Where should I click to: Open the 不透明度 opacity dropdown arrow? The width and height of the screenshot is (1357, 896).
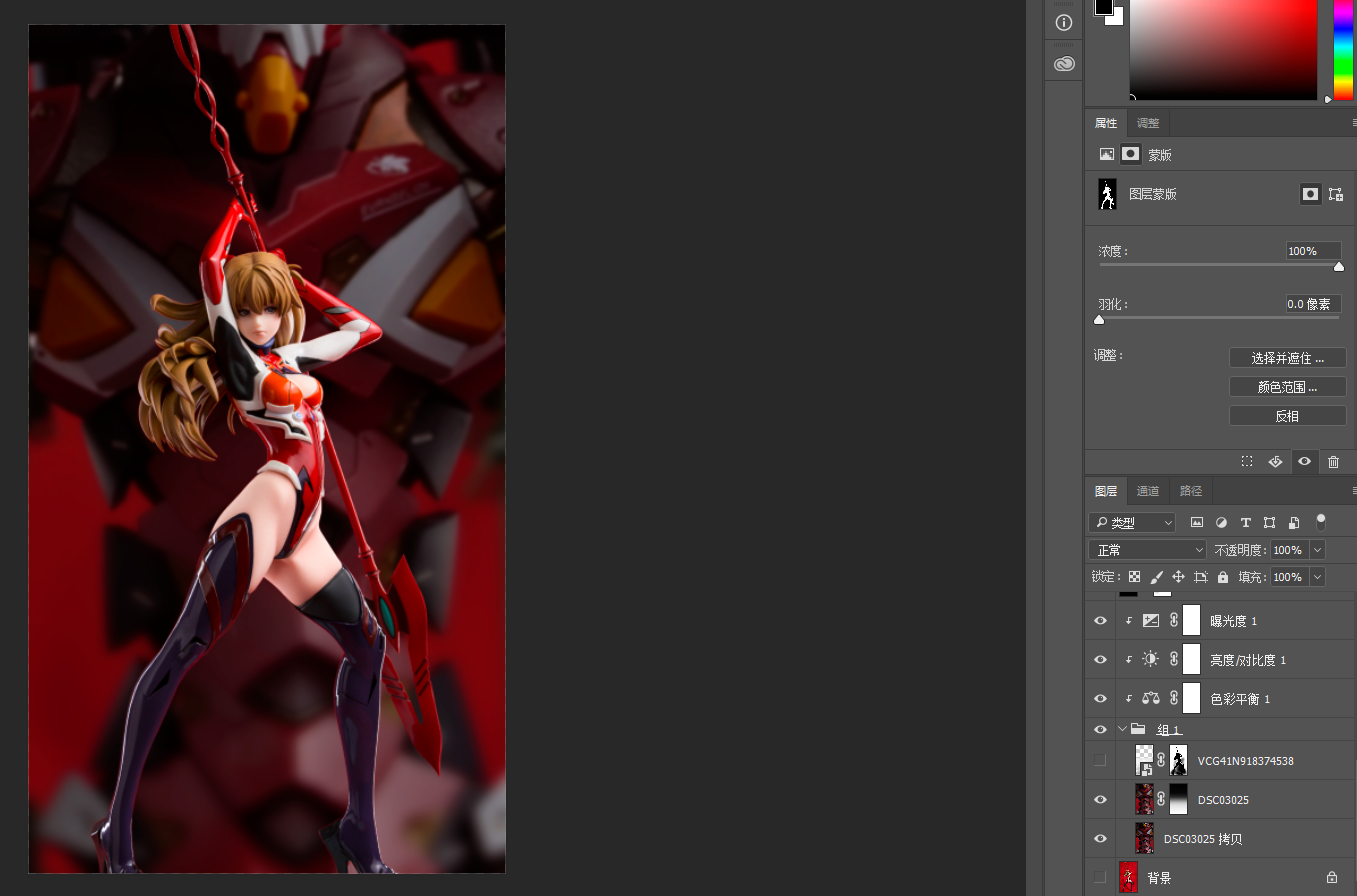pyautogui.click(x=1317, y=550)
